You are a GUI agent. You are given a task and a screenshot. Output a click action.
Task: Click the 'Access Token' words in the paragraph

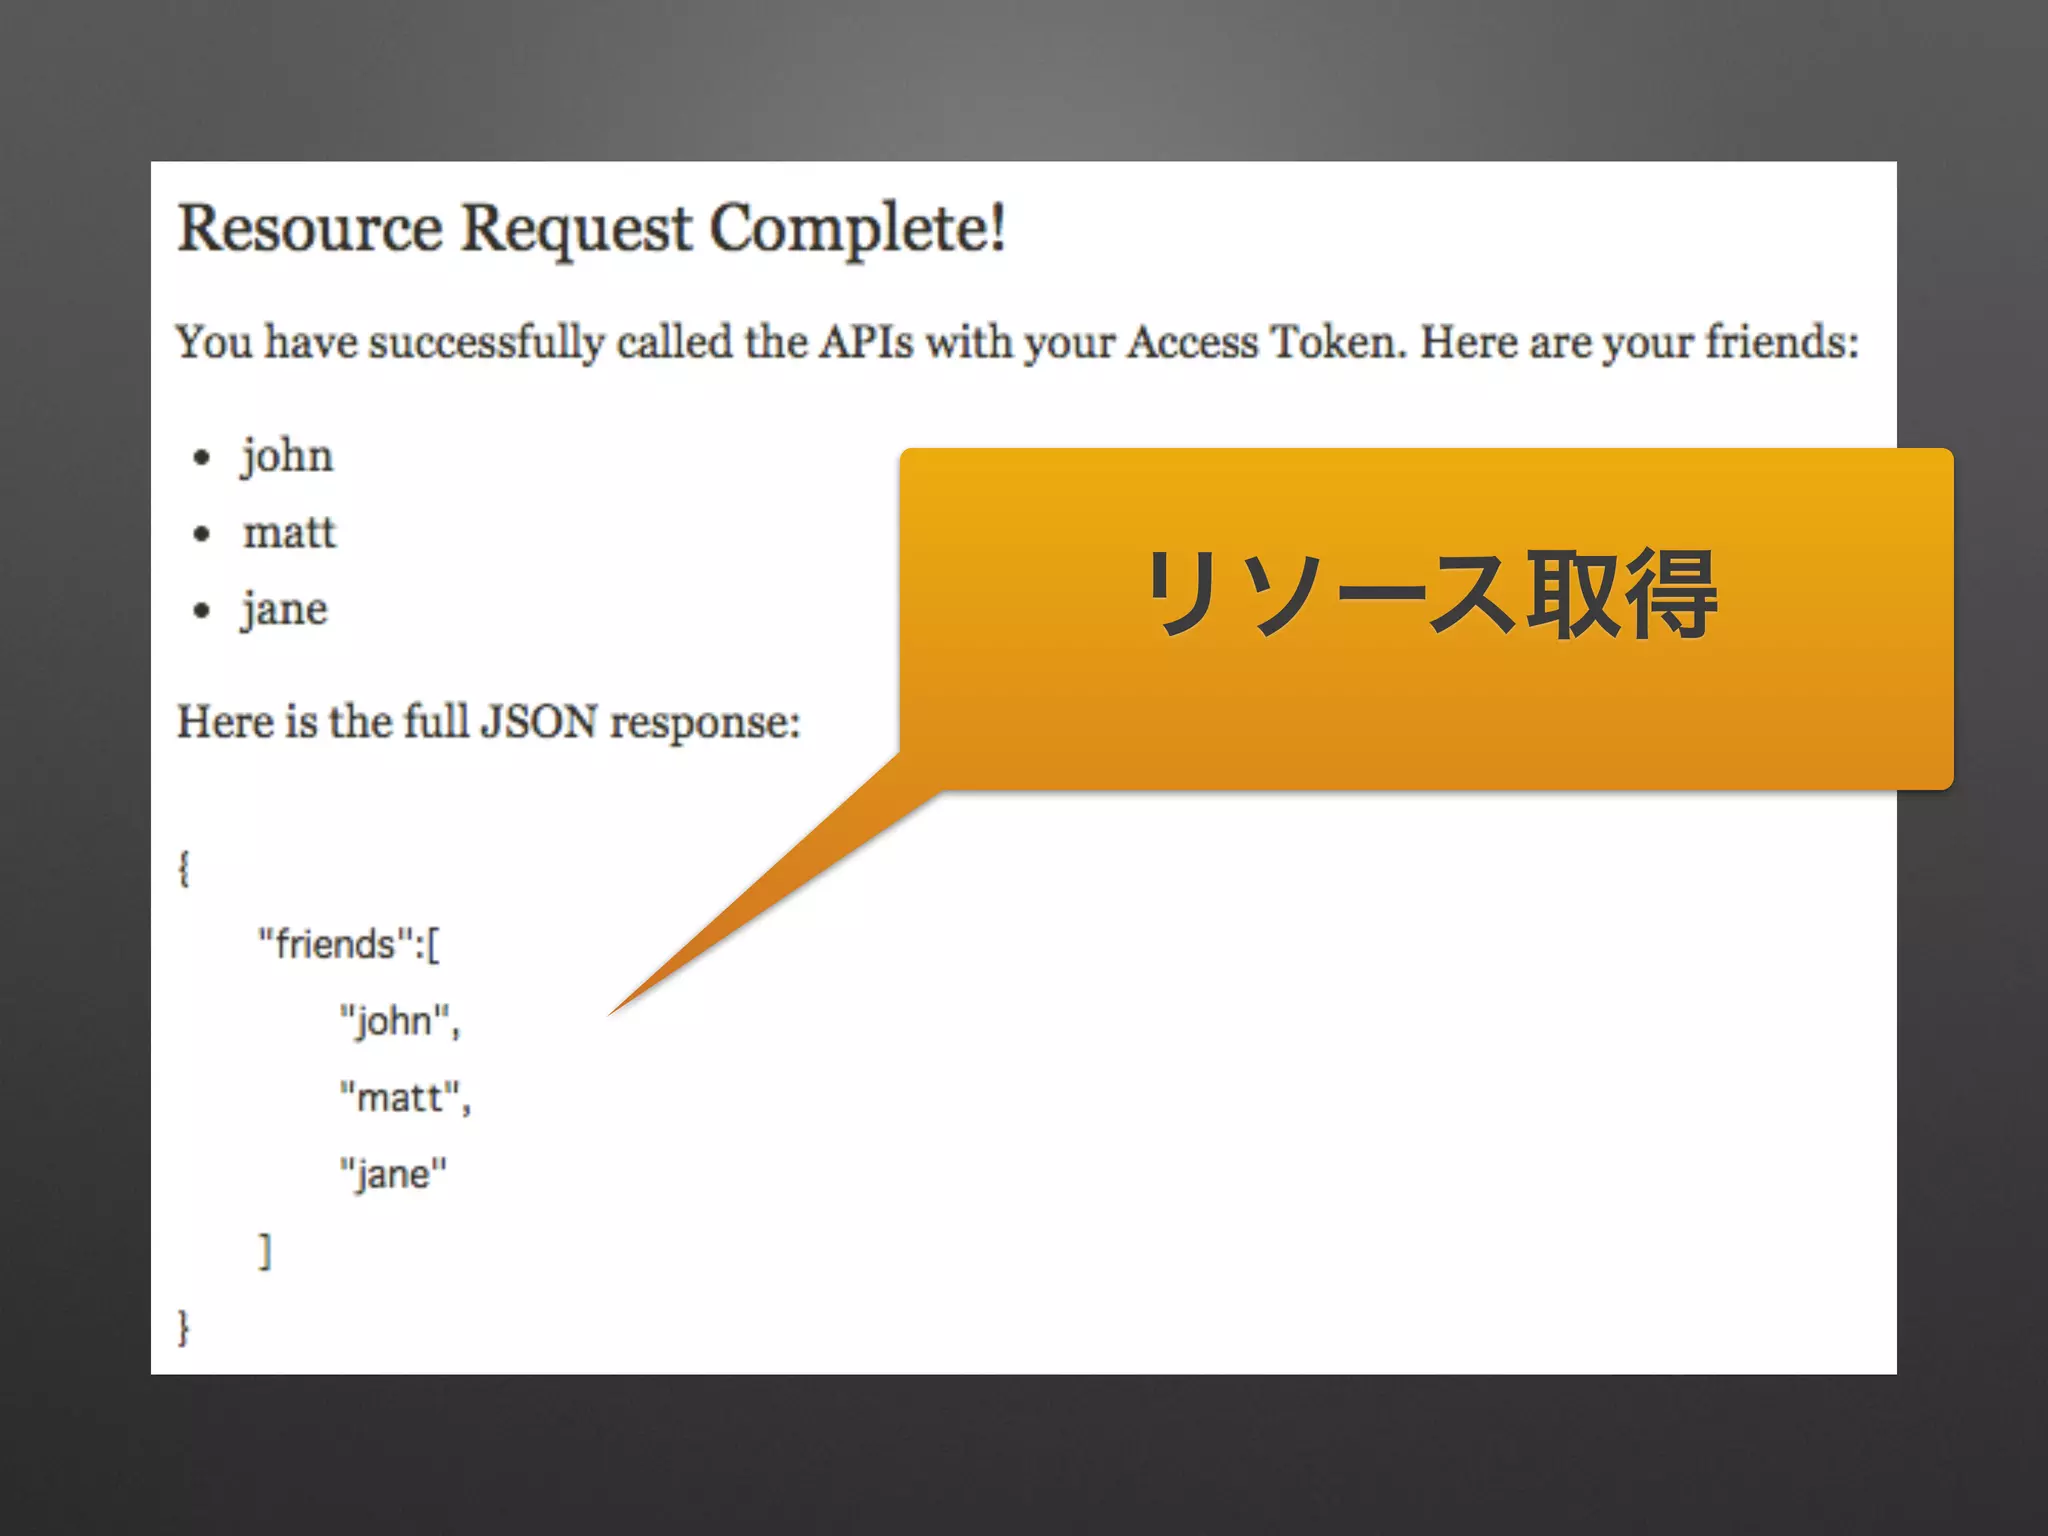1266,342
